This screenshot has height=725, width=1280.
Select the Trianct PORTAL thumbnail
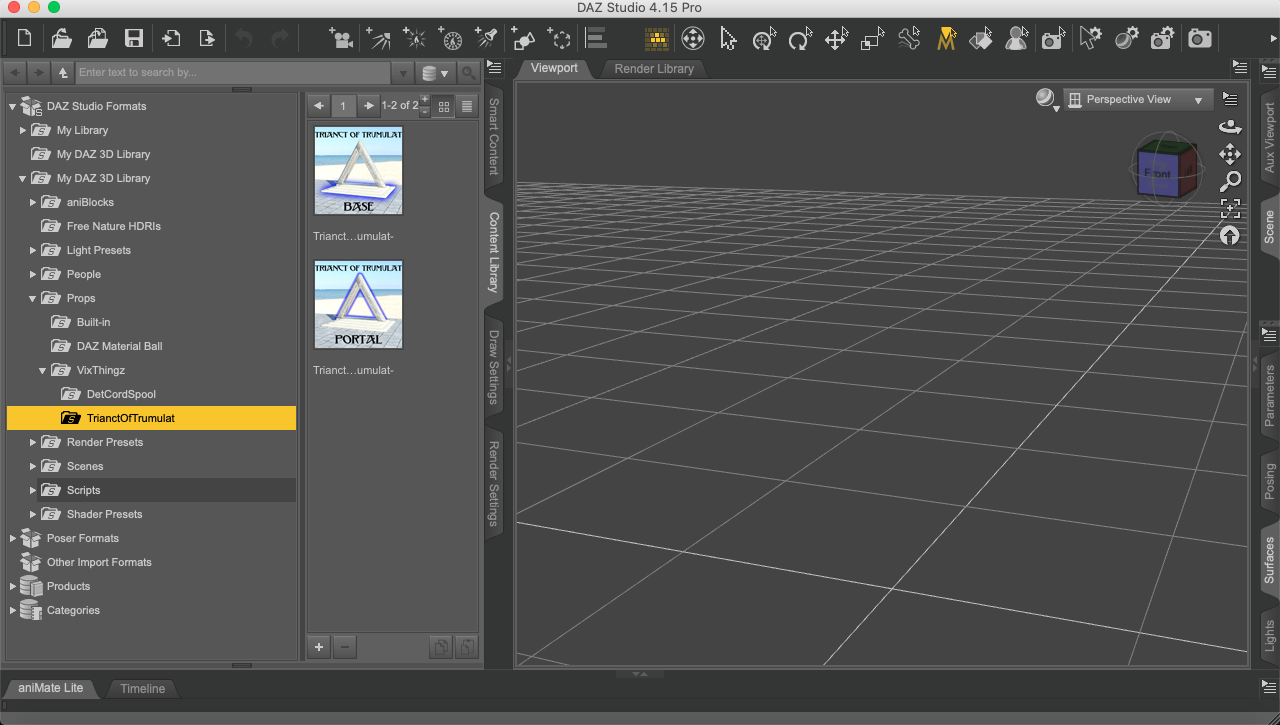pyautogui.click(x=358, y=305)
